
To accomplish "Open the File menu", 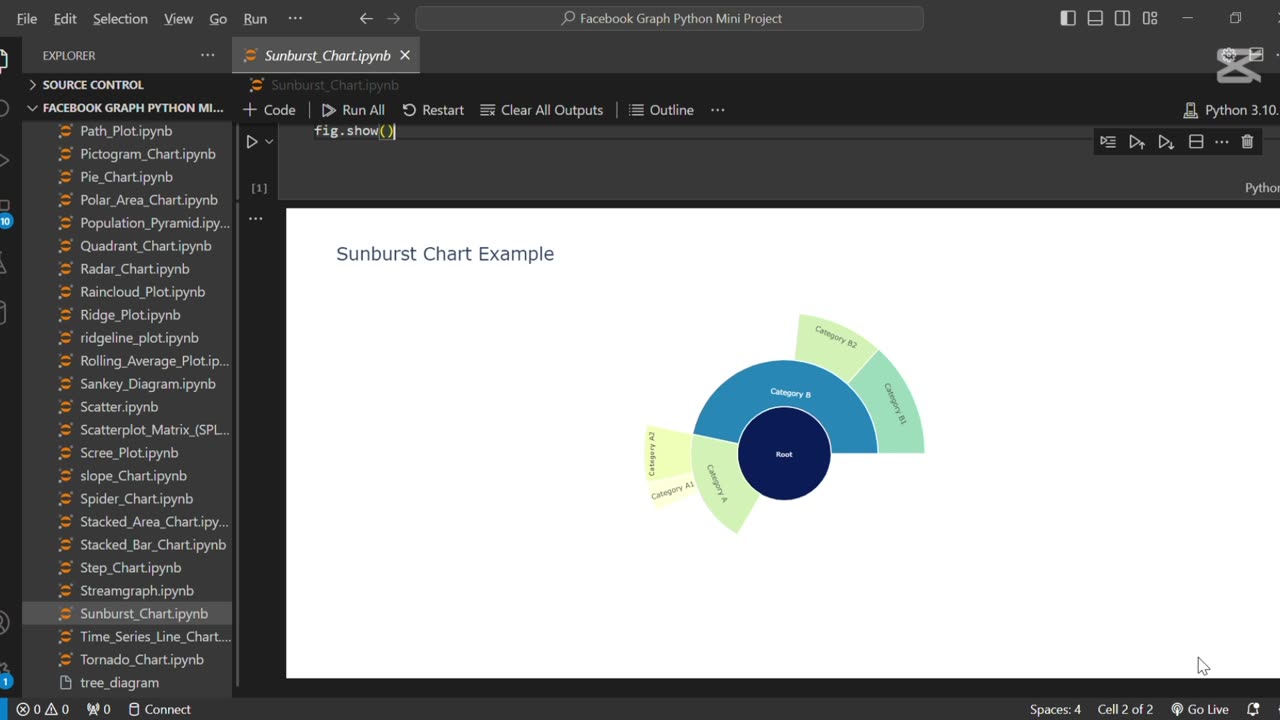I will point(27,18).
